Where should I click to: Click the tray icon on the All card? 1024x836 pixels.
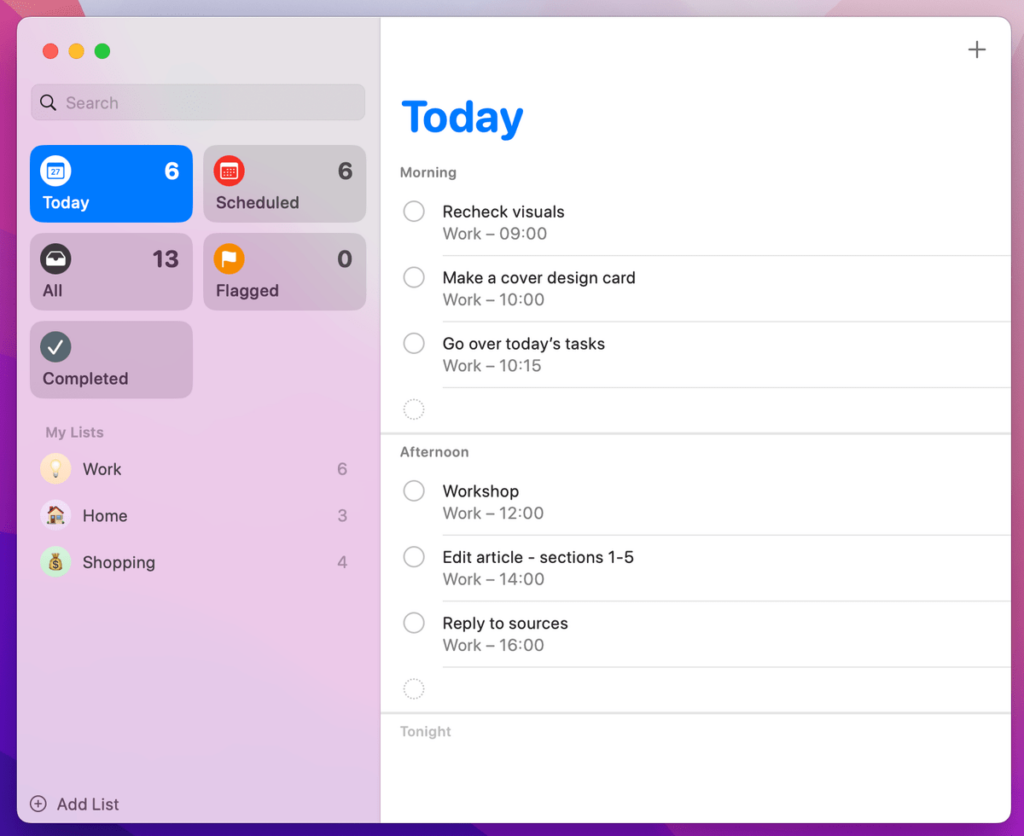pos(55,259)
